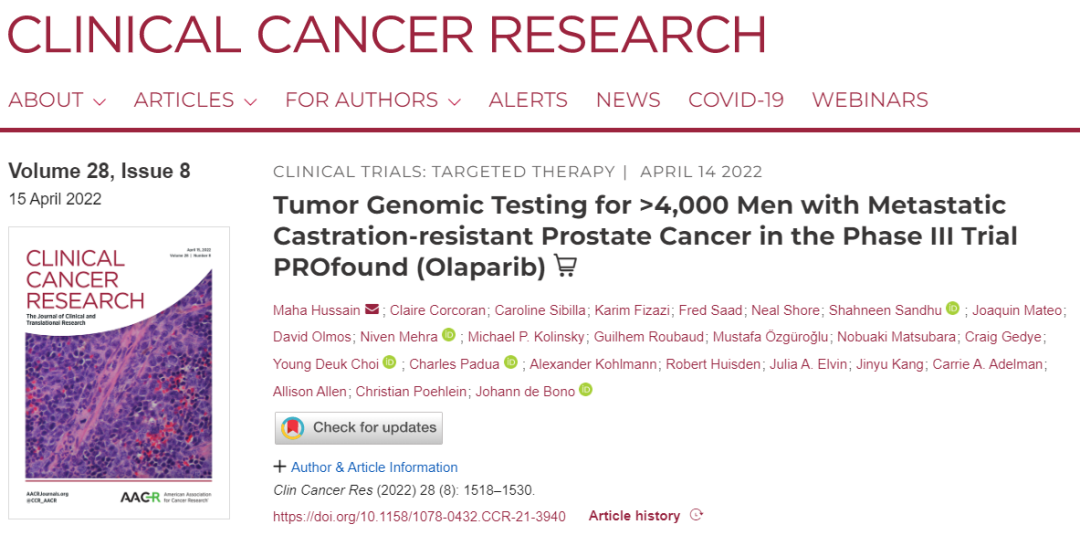Screen dimensions: 1080x535
Task: Click the journal cover thumbnail image
Action: coord(119,372)
